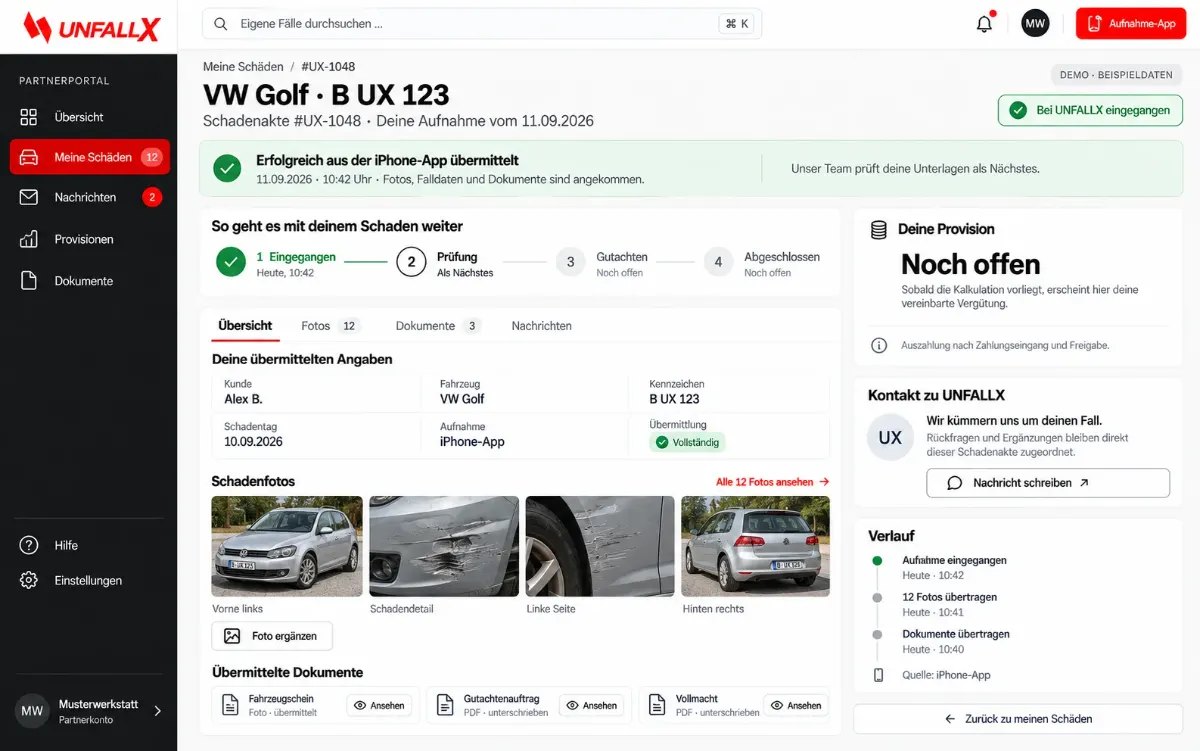Open the Vorne links photo thumbnail

click(287, 546)
